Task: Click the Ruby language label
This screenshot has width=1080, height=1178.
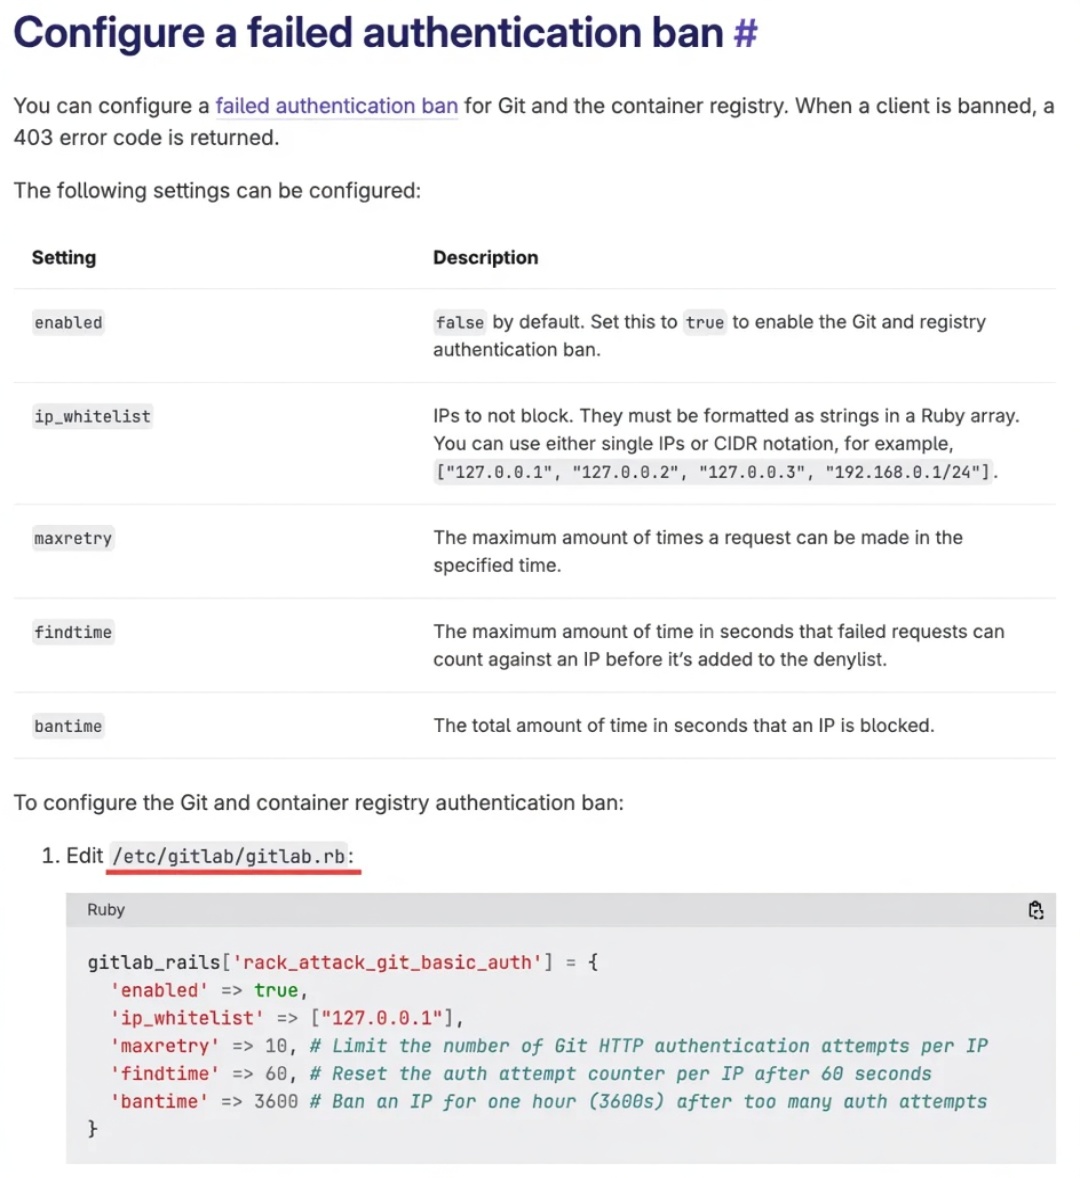Action: 106,910
